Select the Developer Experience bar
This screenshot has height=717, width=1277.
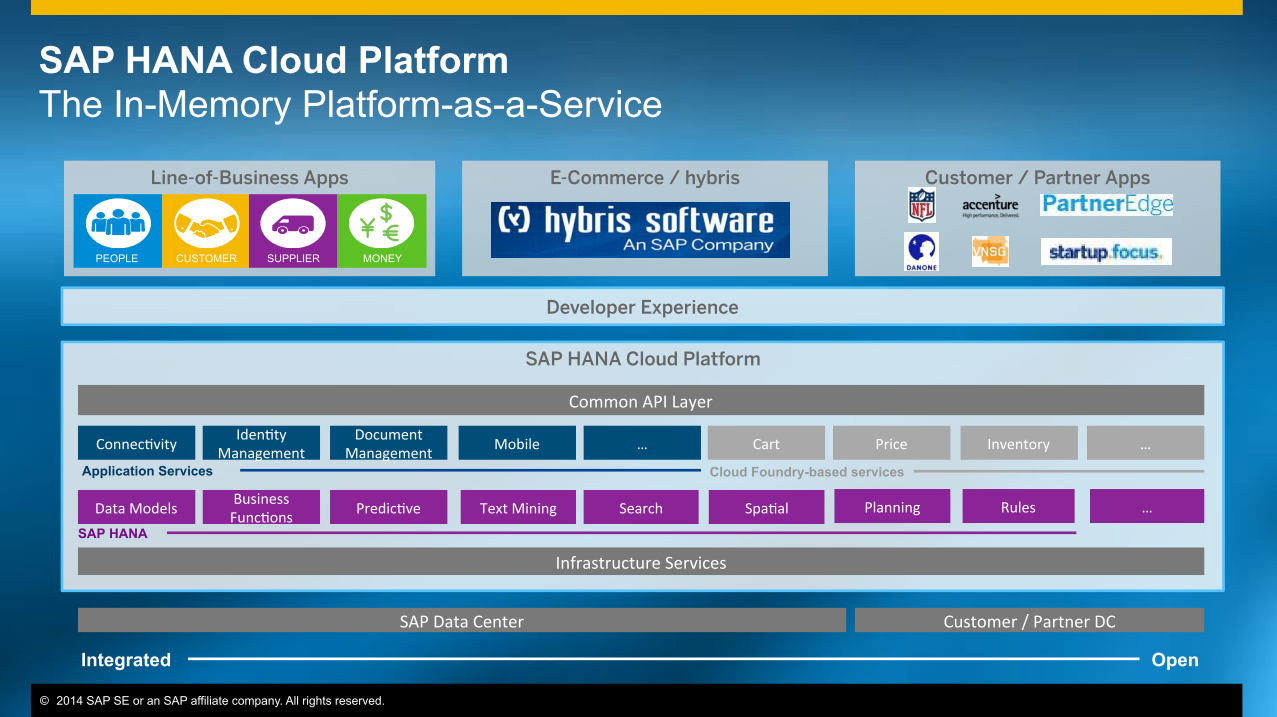(x=642, y=307)
